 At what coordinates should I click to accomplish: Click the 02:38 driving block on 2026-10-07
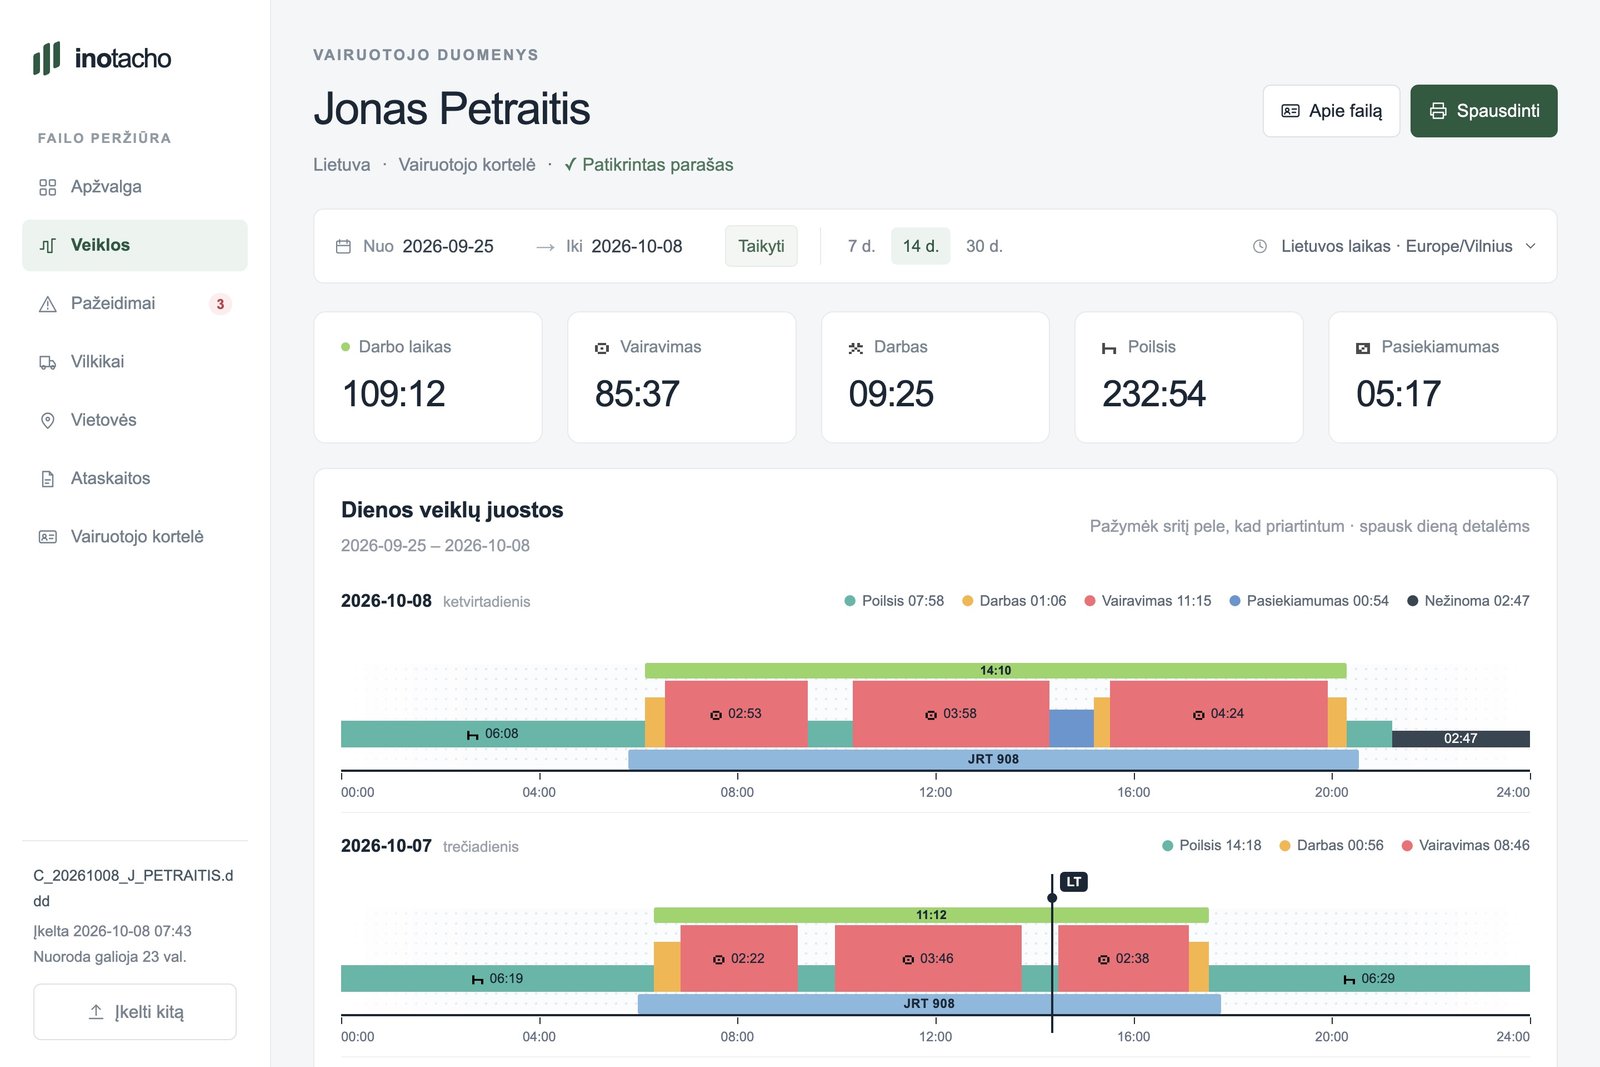pyautogui.click(x=1123, y=959)
